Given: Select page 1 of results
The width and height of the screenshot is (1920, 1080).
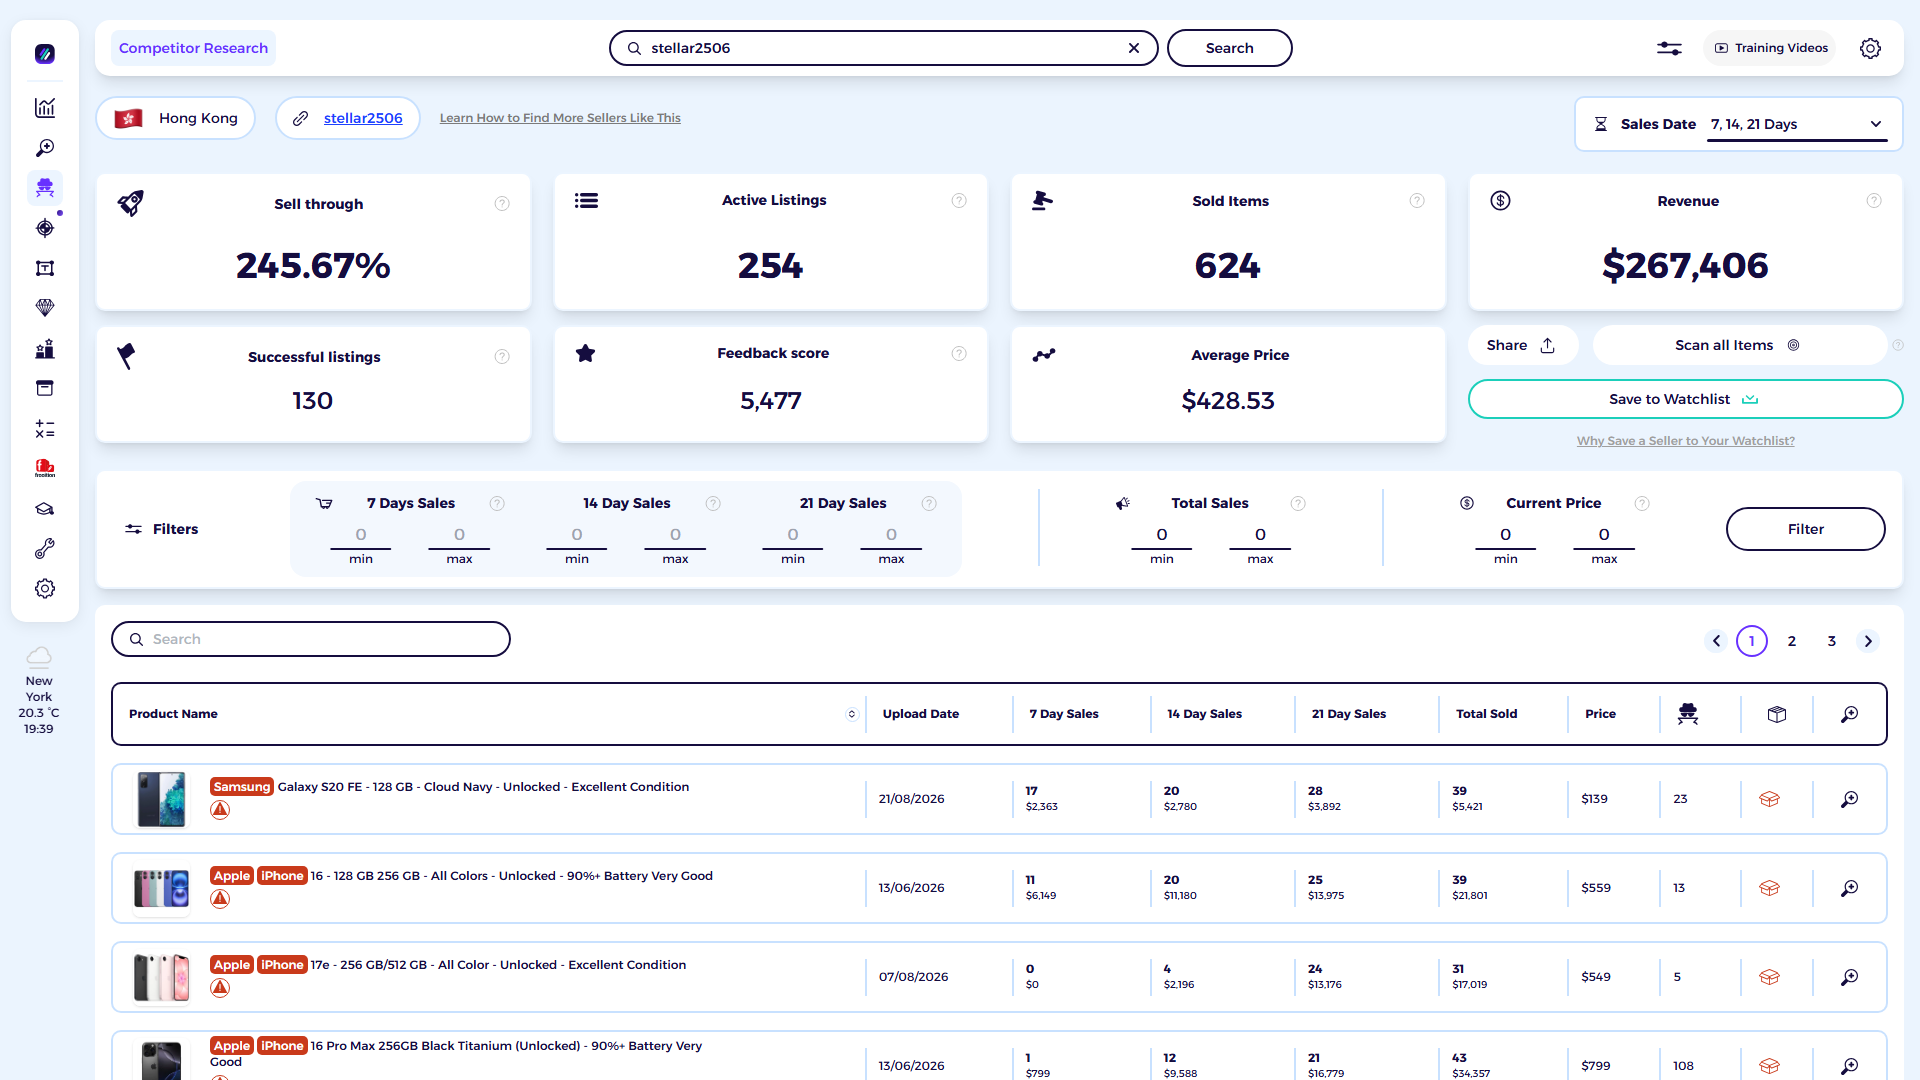Looking at the screenshot, I should click(1752, 641).
